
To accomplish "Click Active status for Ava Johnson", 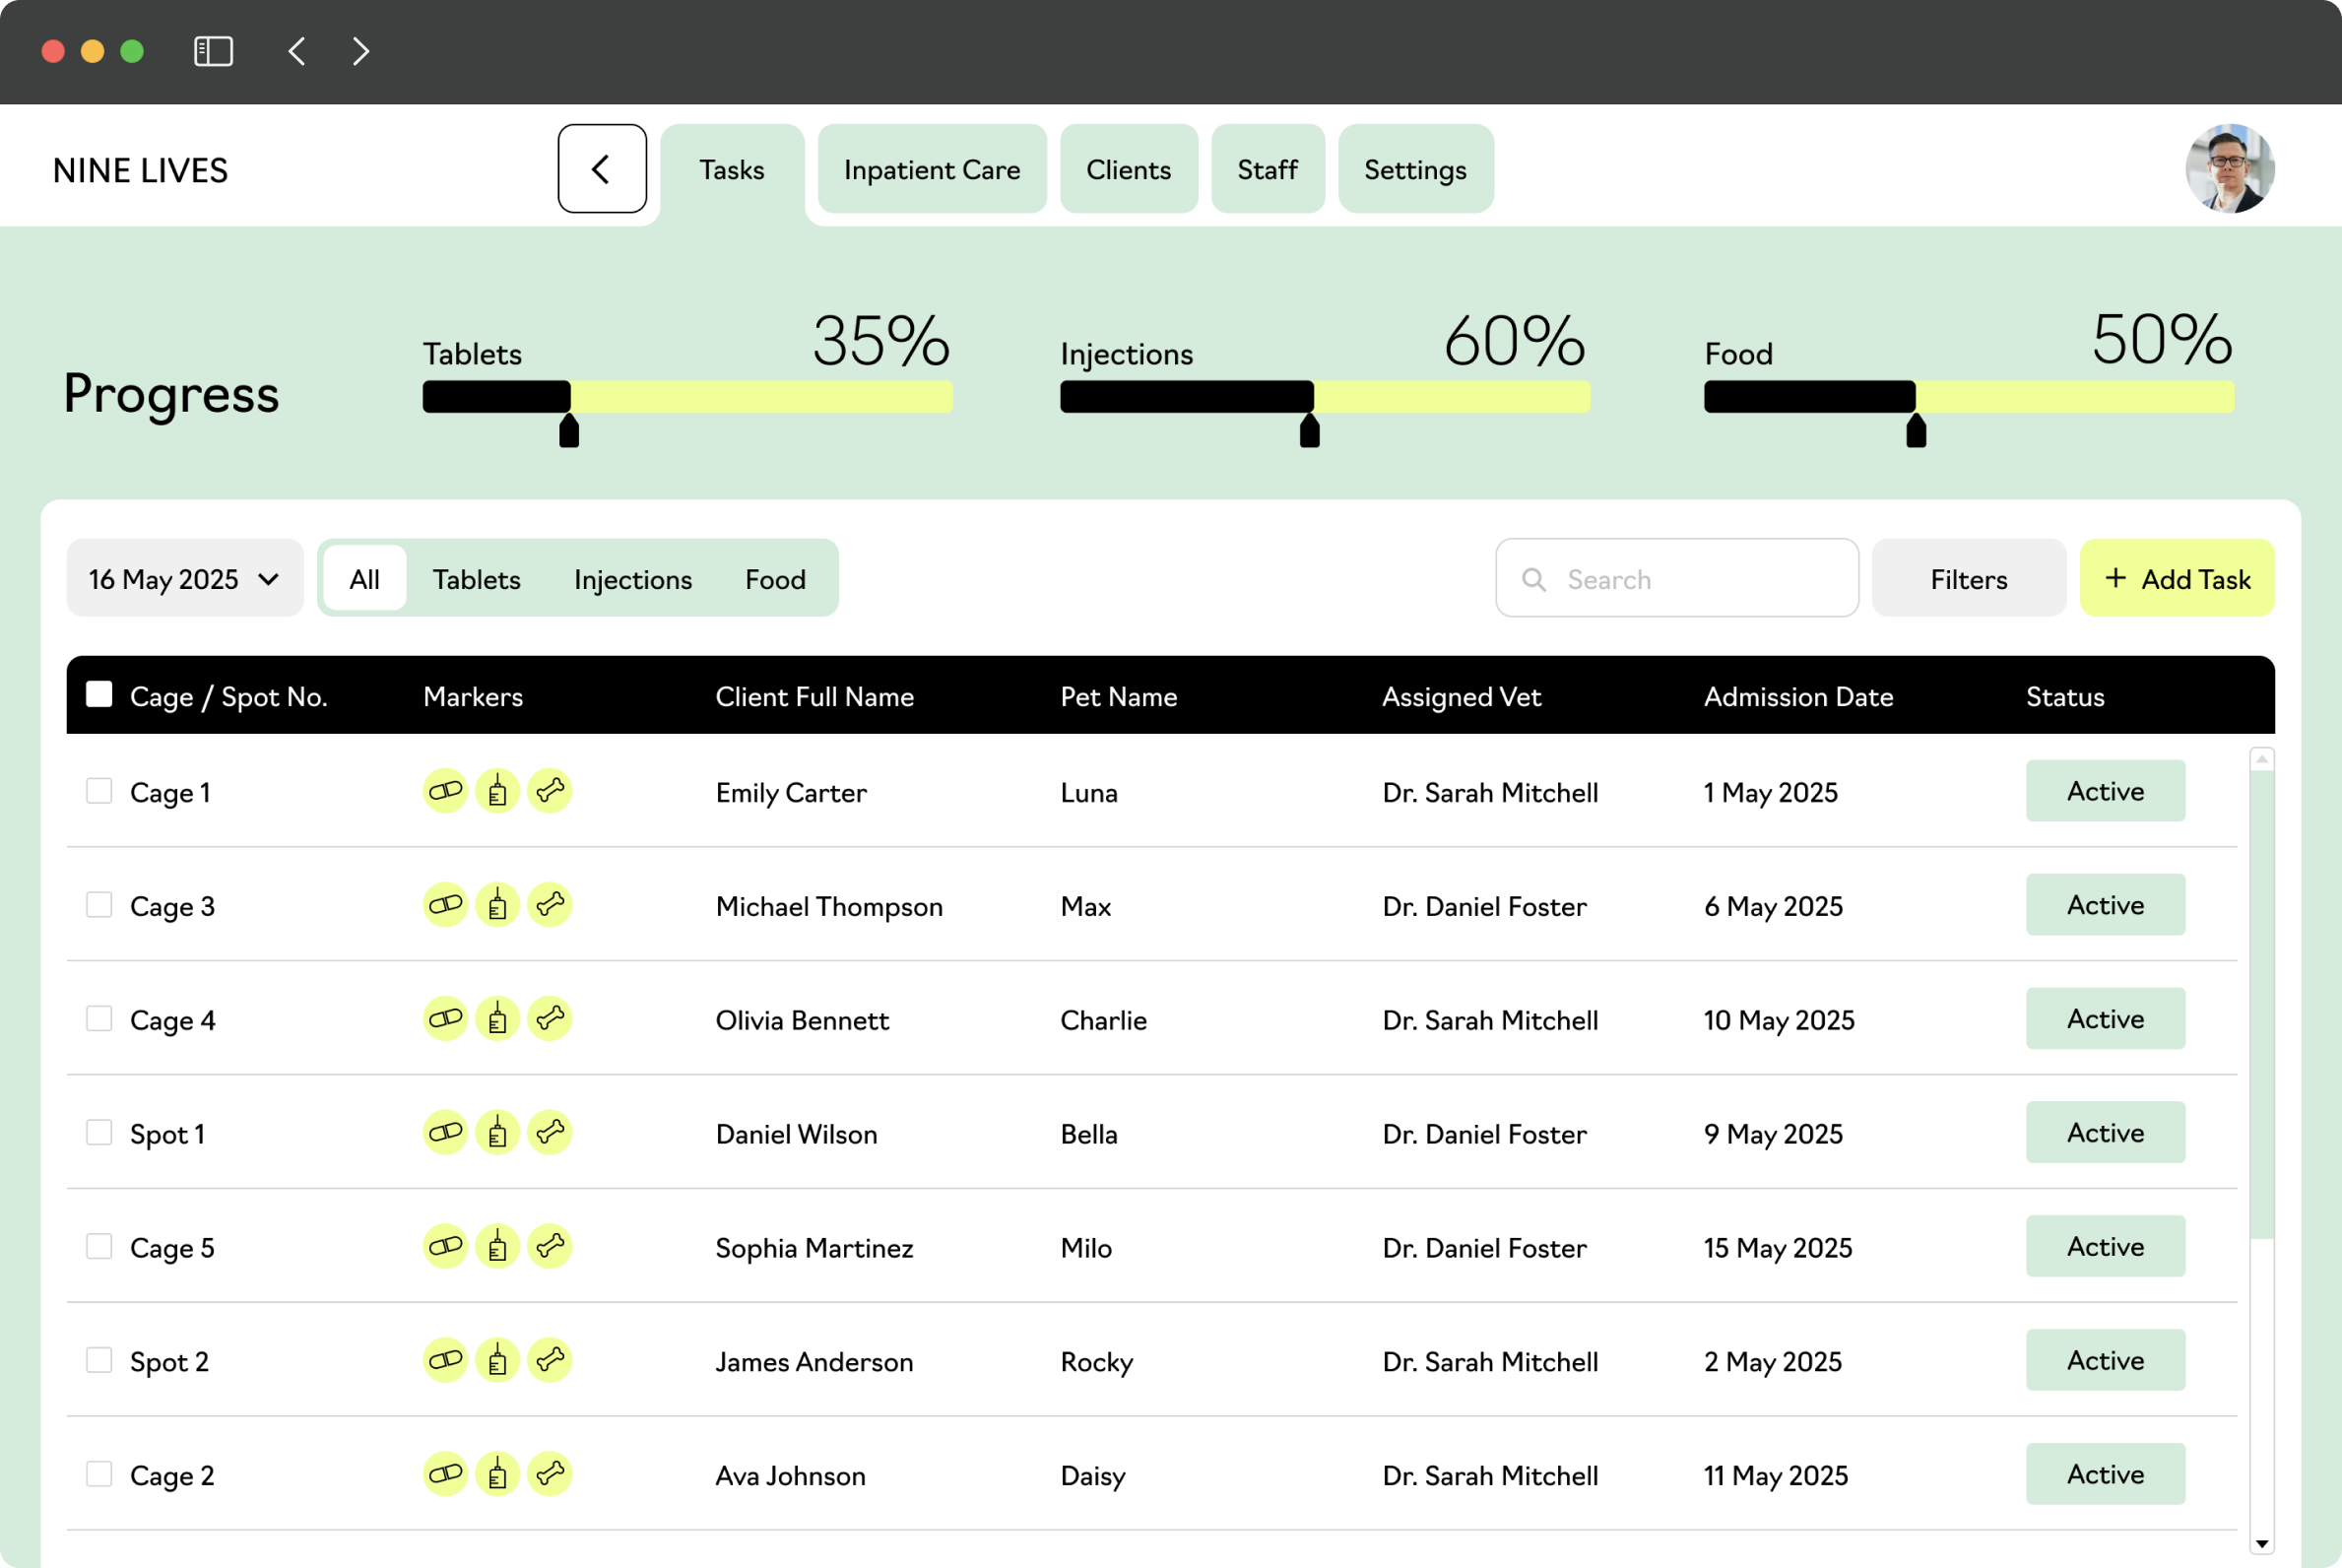I will tap(2106, 1475).
